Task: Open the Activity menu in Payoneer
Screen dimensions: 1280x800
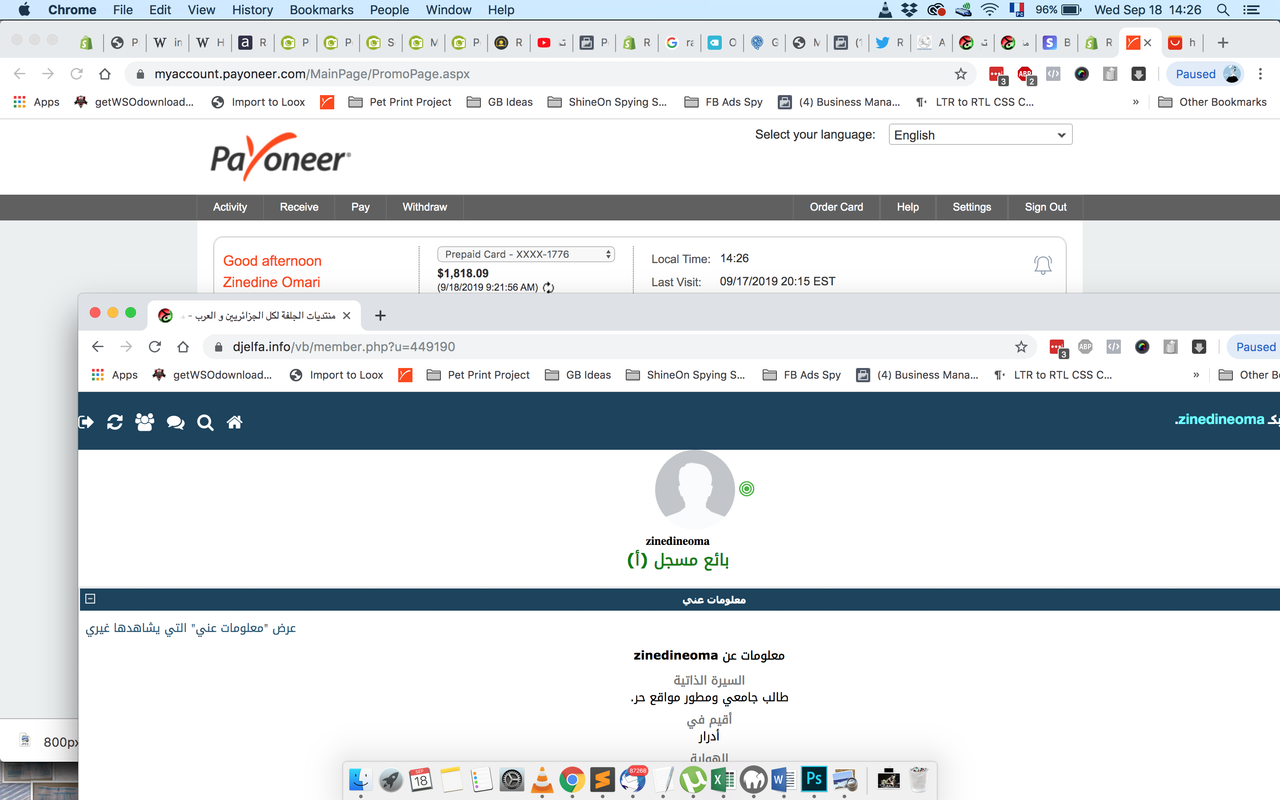Action: 230,207
